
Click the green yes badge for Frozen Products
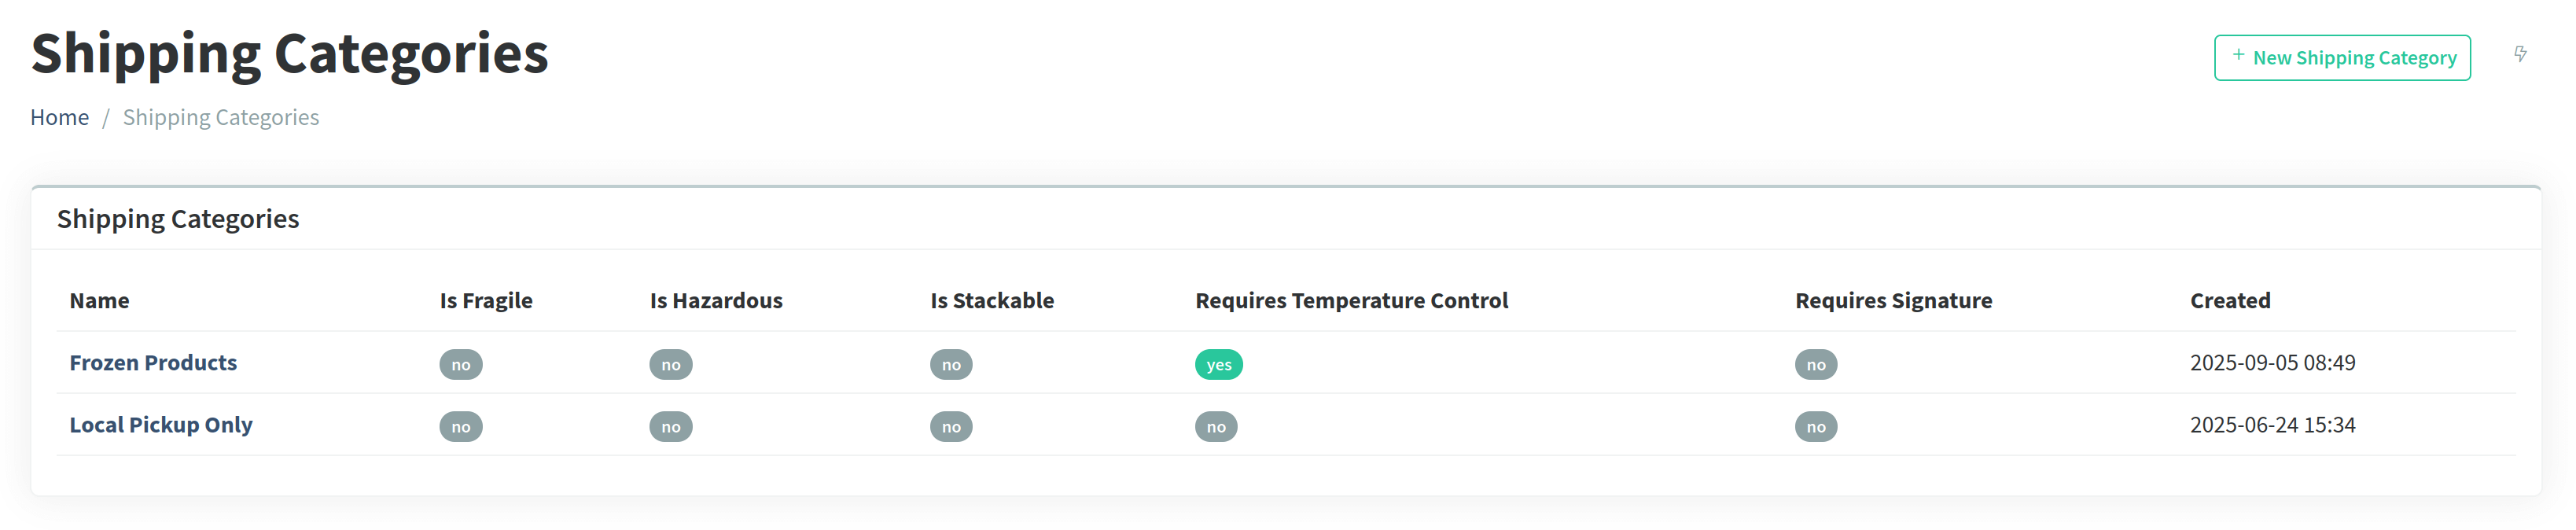pyautogui.click(x=1218, y=365)
